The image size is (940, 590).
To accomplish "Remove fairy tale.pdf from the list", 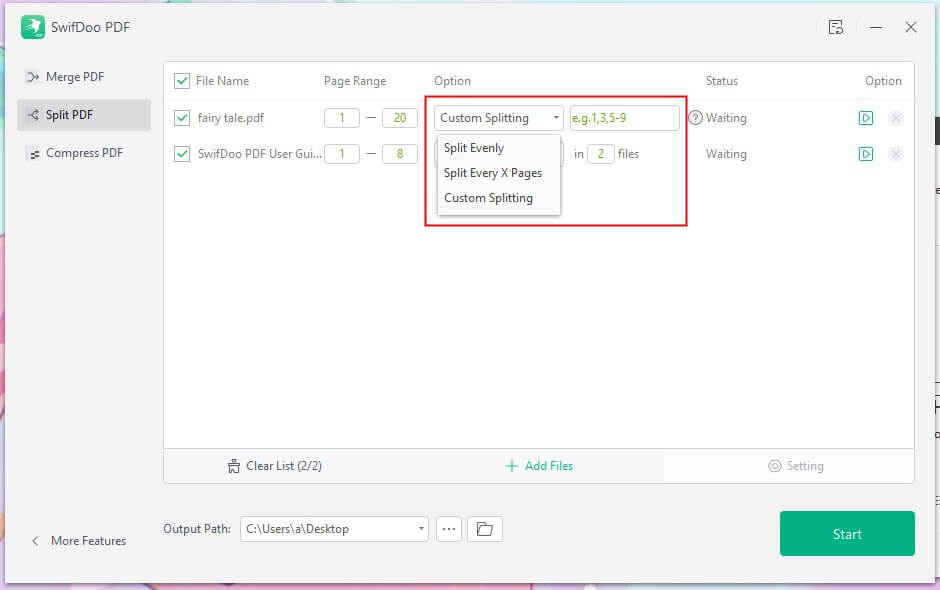I will click(x=896, y=118).
